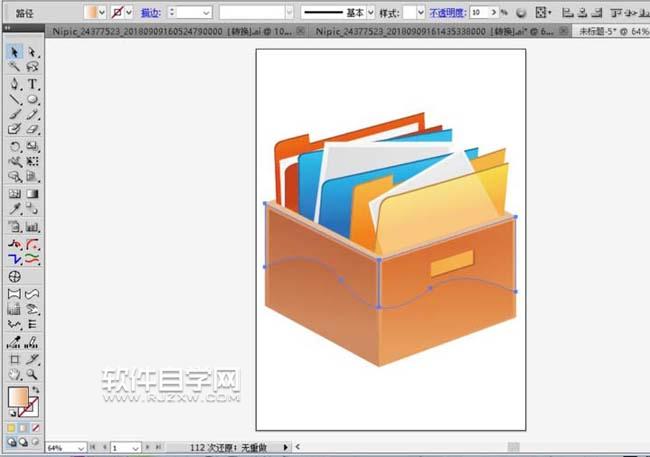Viewport: 650px width, 457px height.
Task: Open the 描边 stroke panel link
Action: 150,13
